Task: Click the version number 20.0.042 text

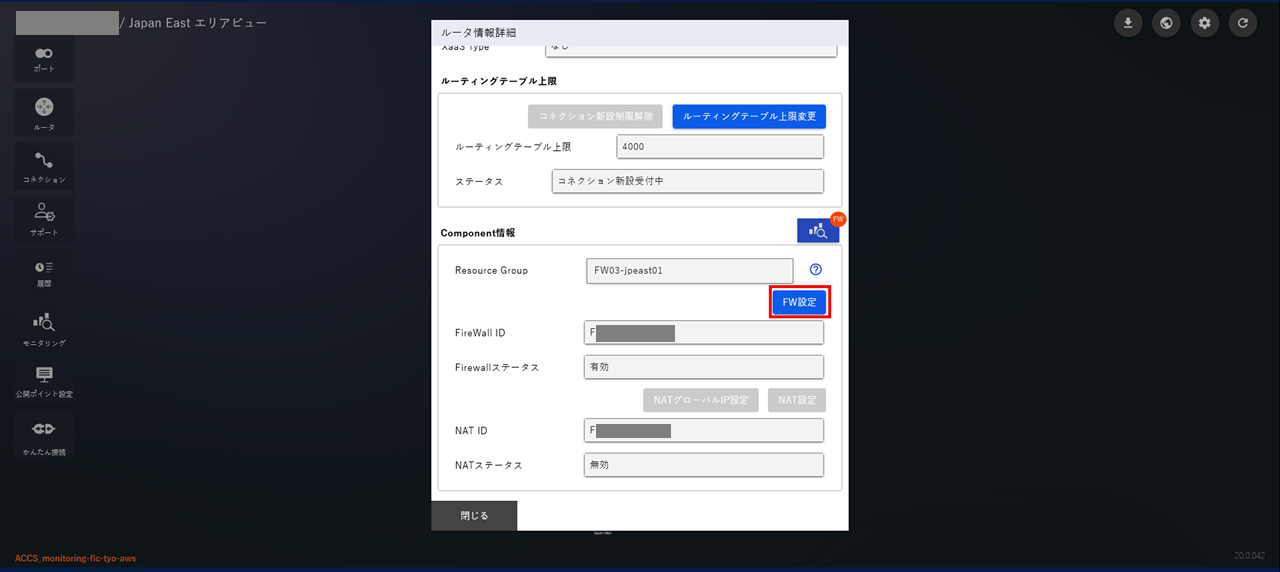Action: (x=1250, y=554)
